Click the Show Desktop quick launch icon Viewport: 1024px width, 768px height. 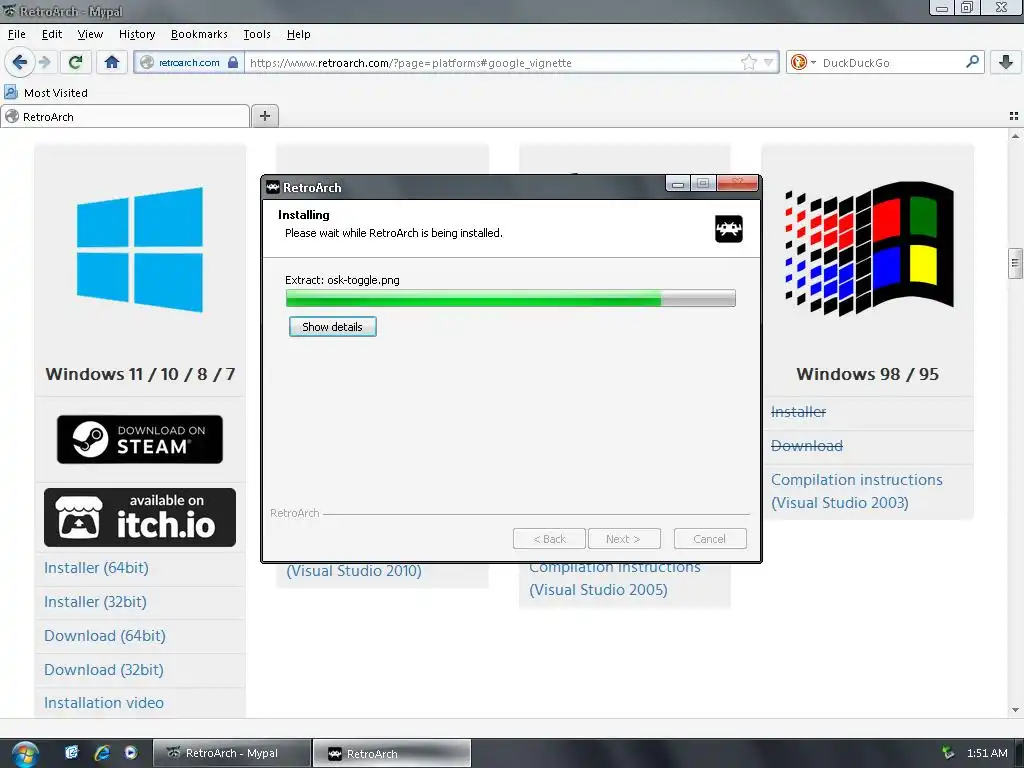pos(72,752)
